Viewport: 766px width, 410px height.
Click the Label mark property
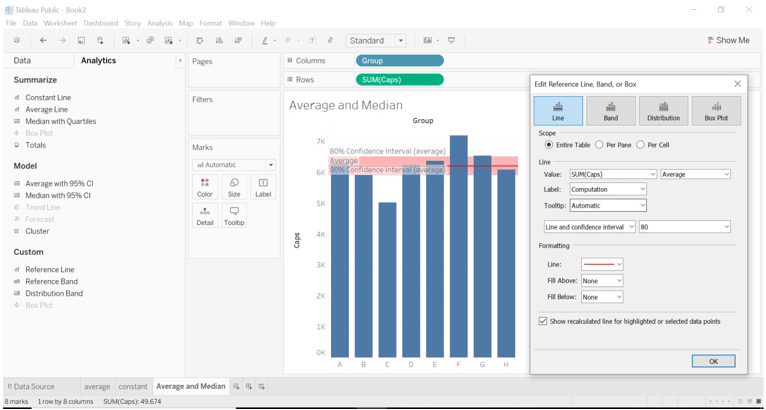[x=263, y=187]
